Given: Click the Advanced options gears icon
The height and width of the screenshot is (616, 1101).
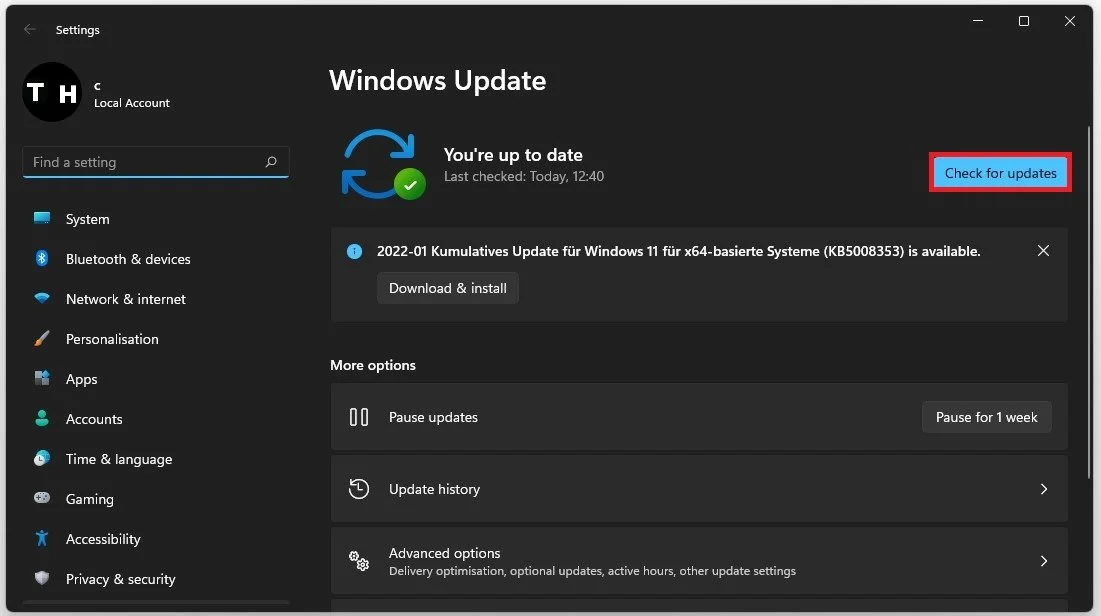Looking at the screenshot, I should (359, 561).
